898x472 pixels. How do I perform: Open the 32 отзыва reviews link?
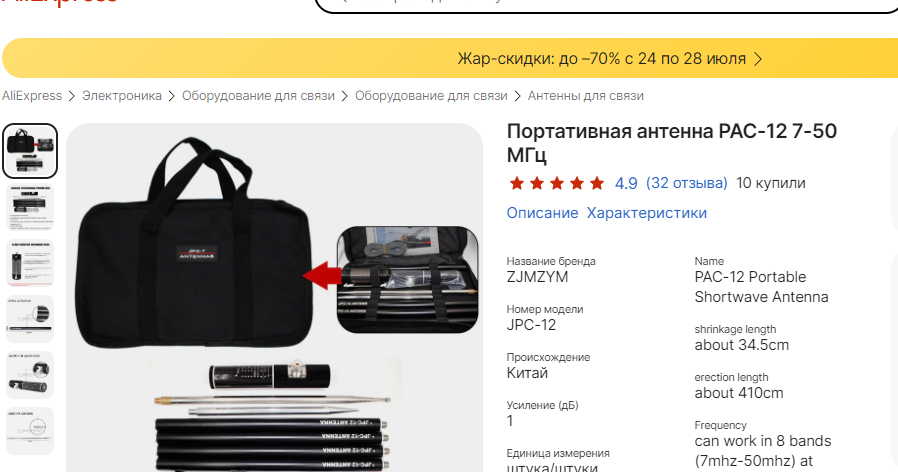click(687, 183)
